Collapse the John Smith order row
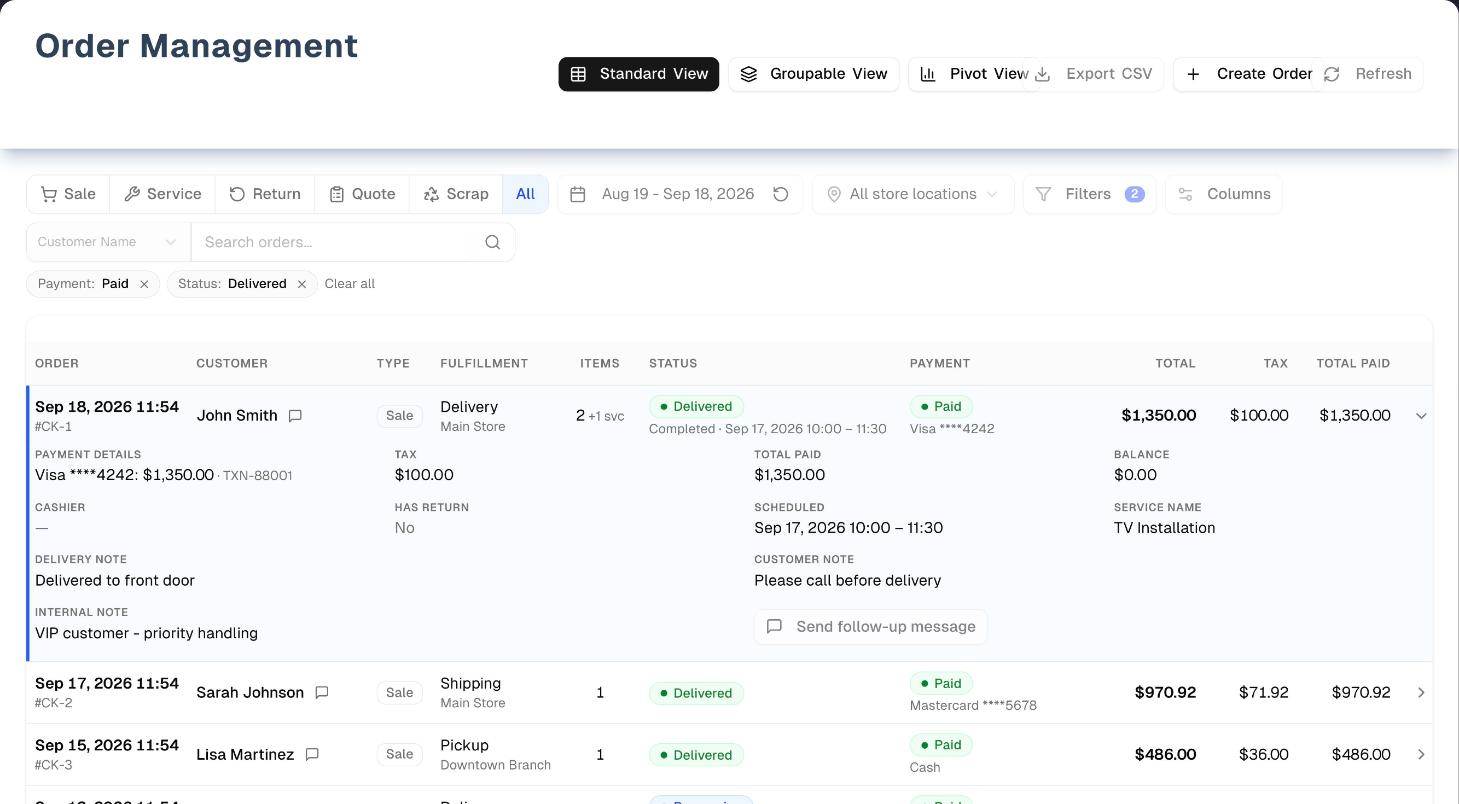This screenshot has height=804, width=1459. 1421,416
